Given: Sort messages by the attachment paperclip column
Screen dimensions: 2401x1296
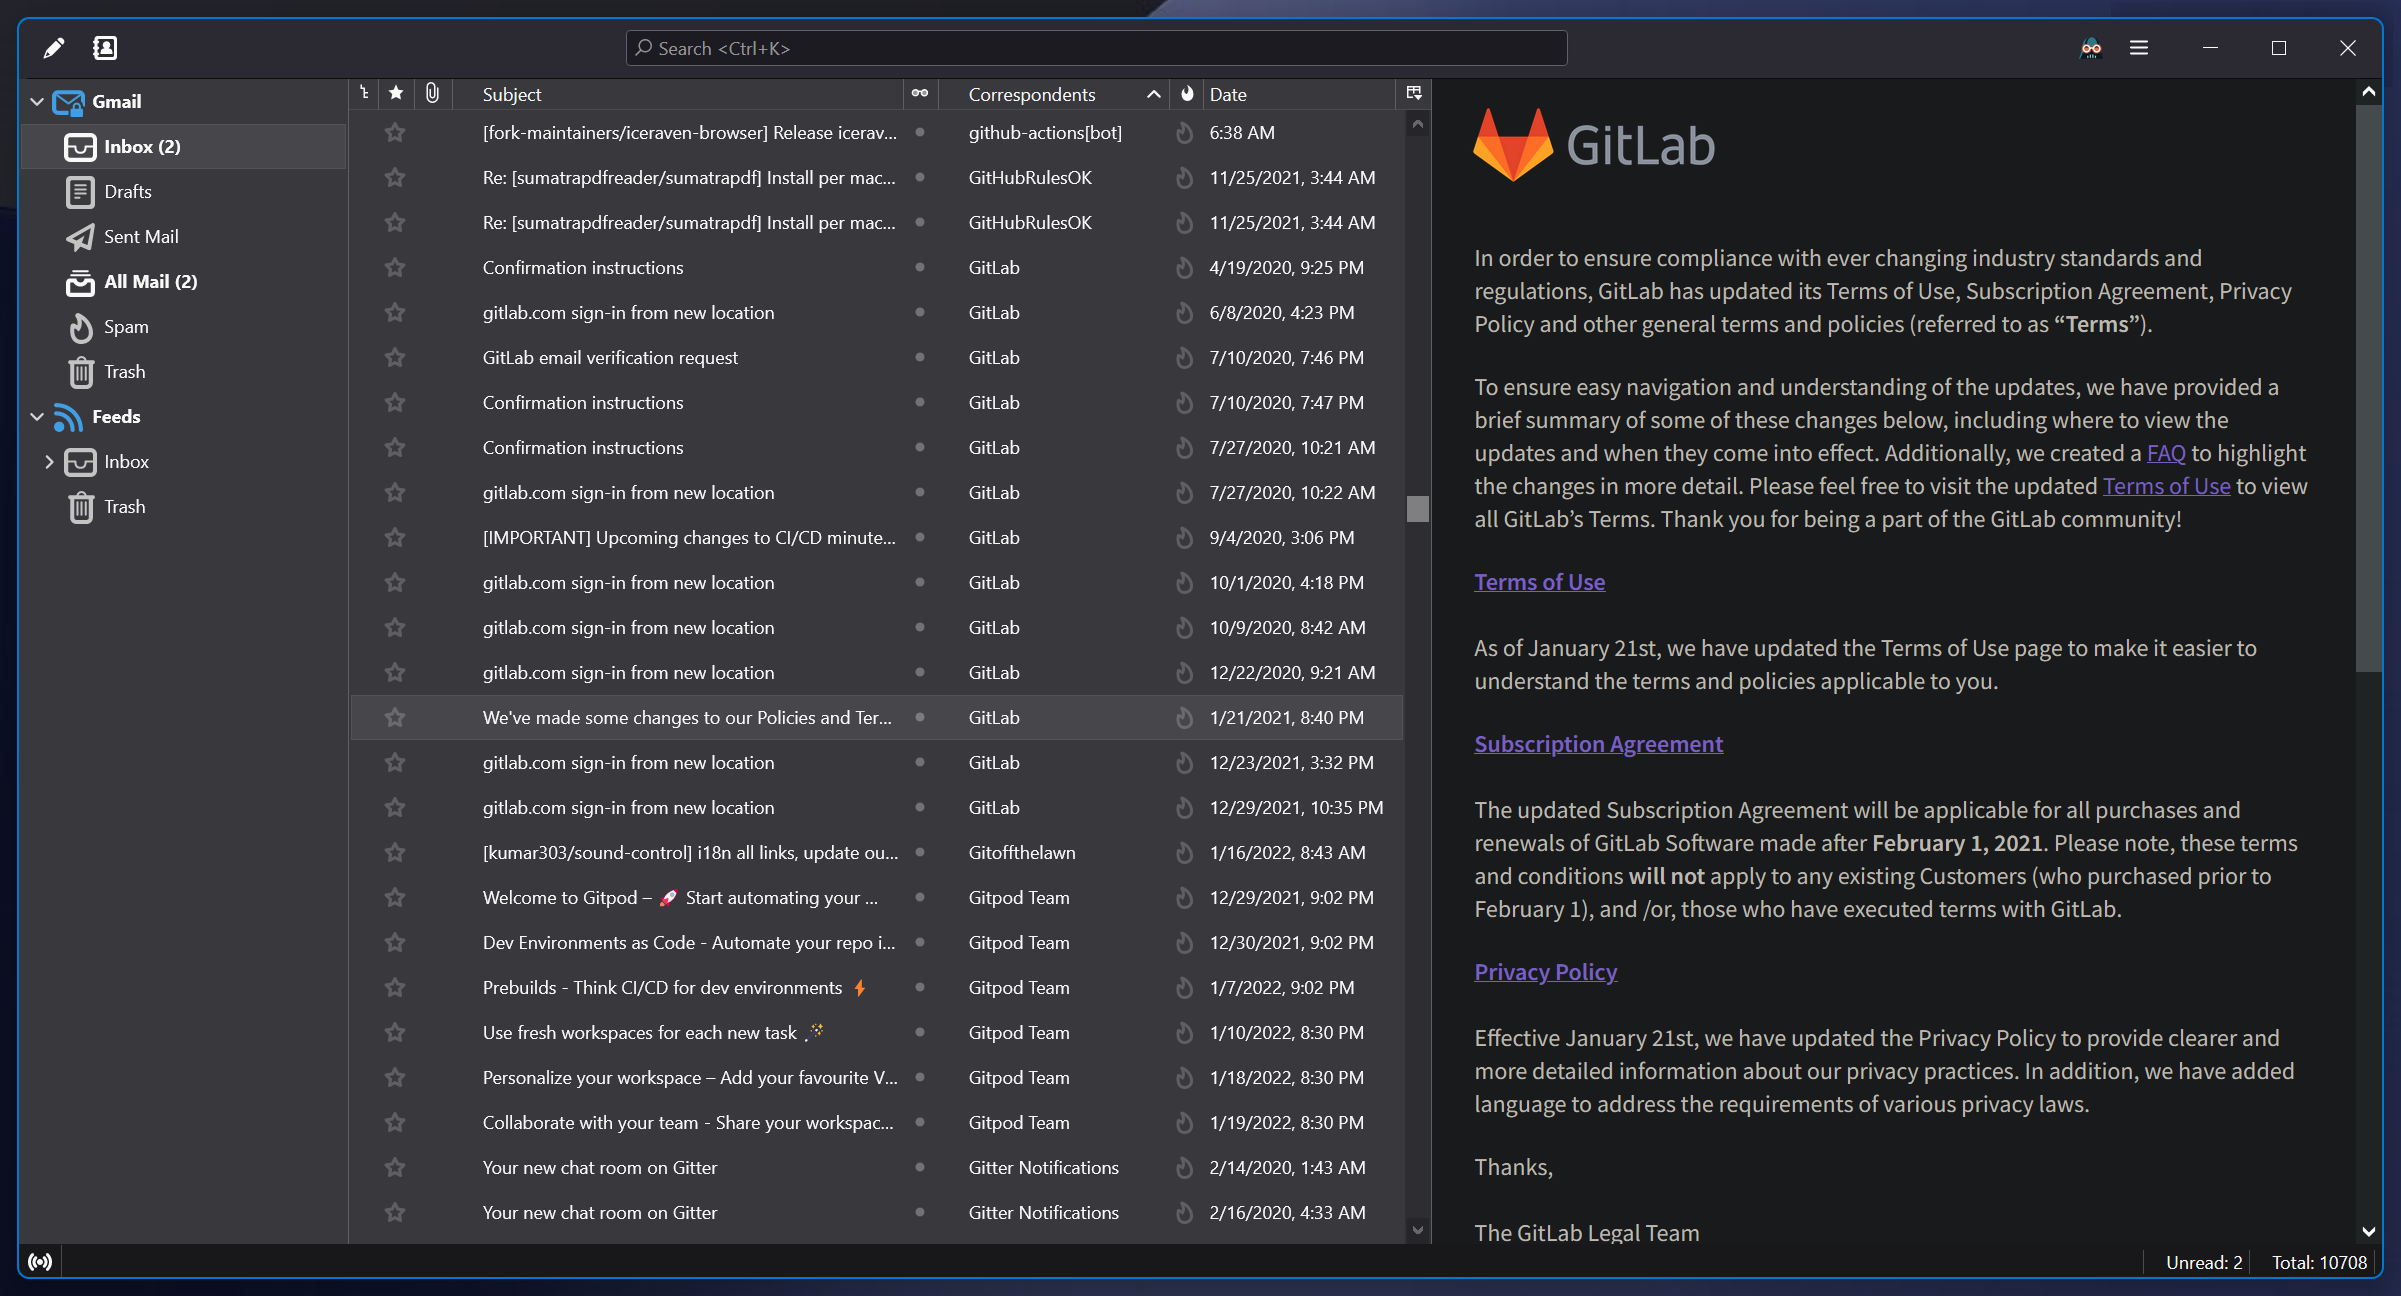Looking at the screenshot, I should tap(431, 93).
